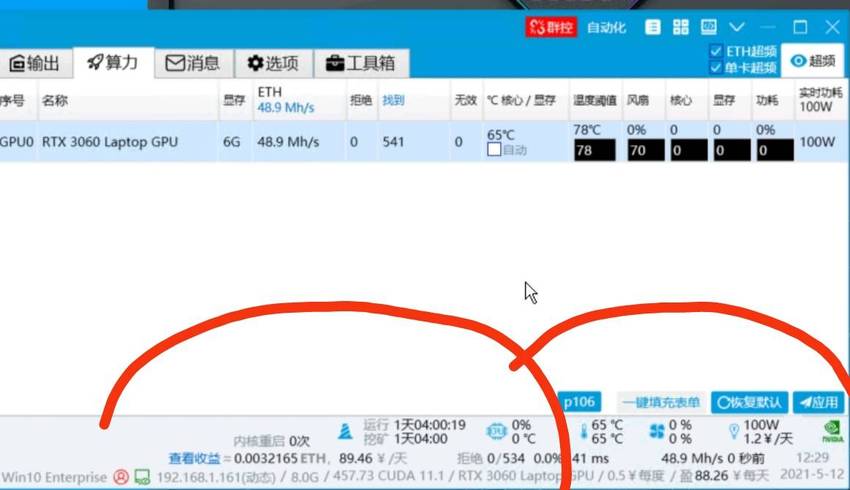
Task: Open the 选项 options tab
Action: (273, 63)
